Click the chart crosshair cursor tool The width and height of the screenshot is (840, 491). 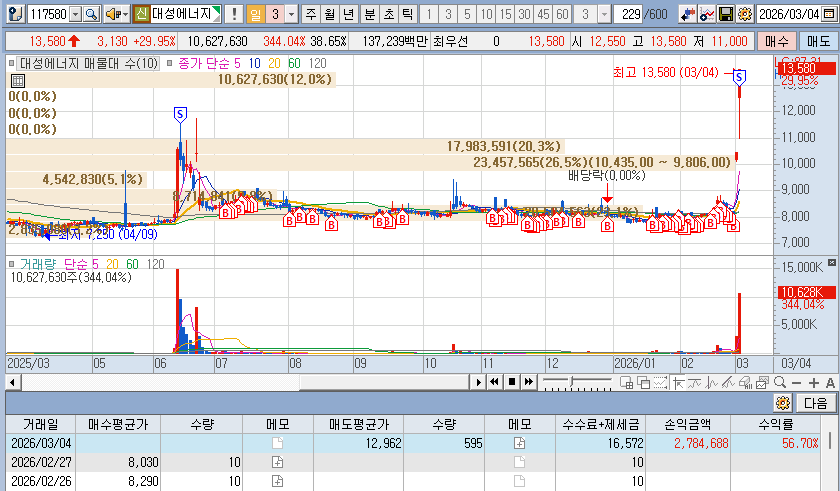coord(678,382)
